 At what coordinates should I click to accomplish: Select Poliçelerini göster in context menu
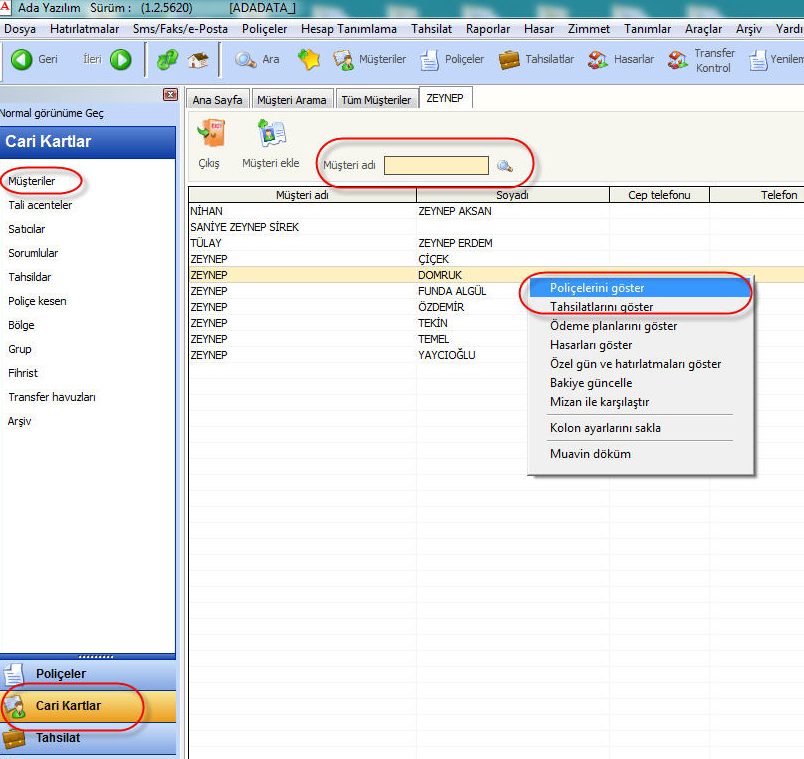point(597,288)
